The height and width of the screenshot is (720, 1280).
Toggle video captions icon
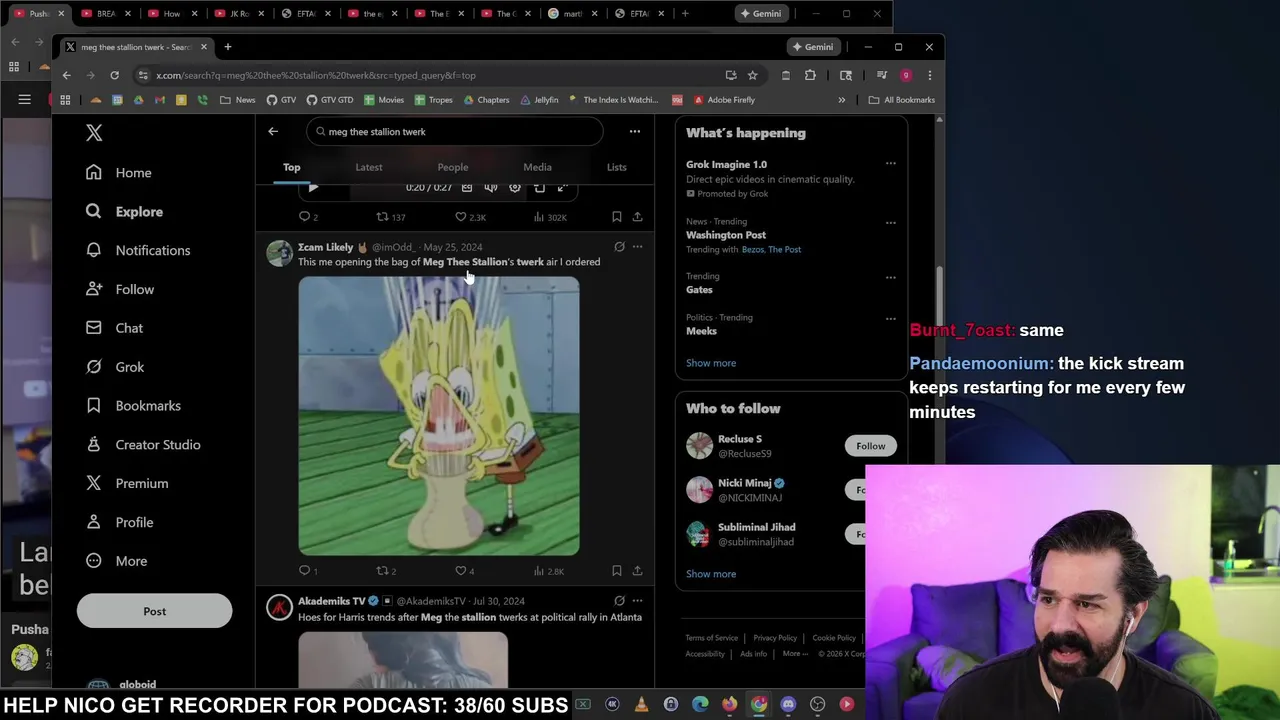point(467,187)
